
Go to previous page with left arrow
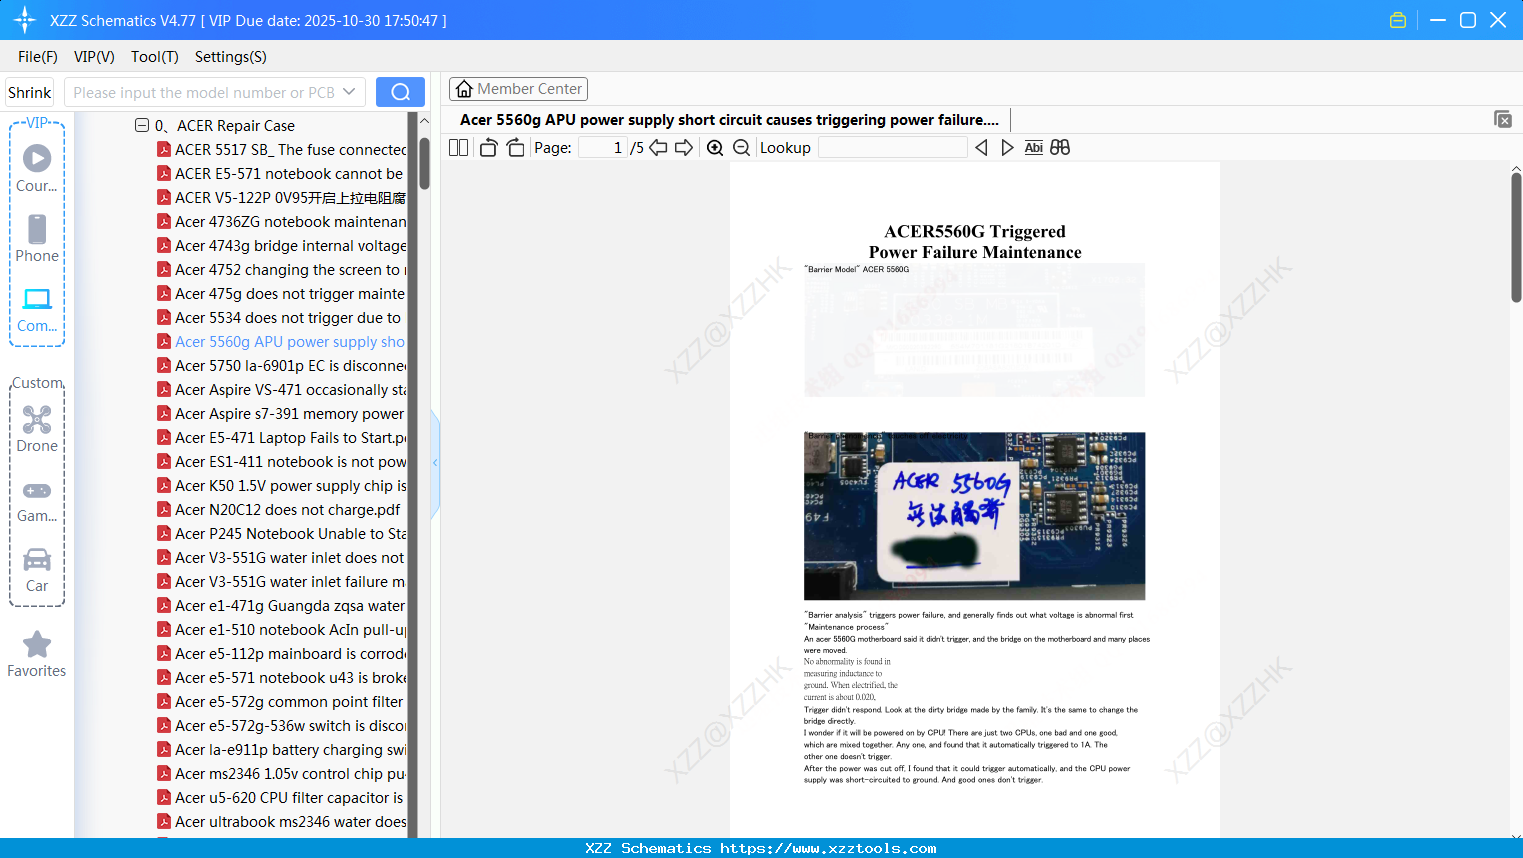[x=658, y=148]
